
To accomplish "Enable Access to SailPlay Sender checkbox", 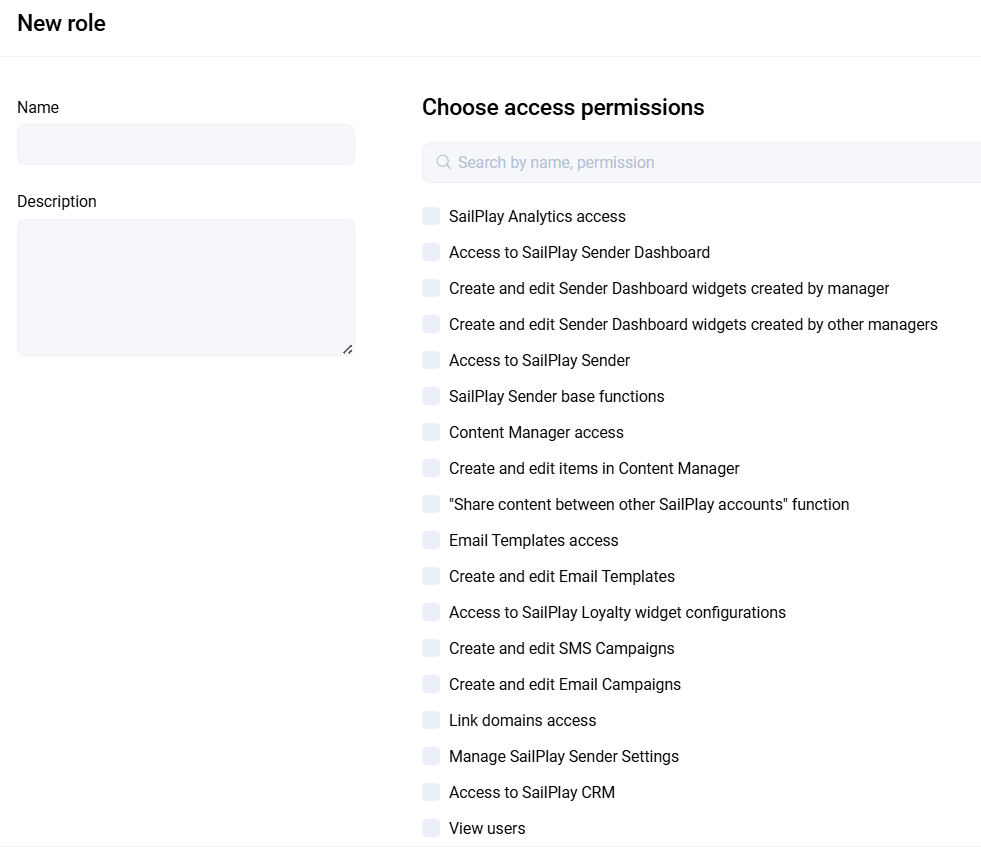I will (x=431, y=360).
